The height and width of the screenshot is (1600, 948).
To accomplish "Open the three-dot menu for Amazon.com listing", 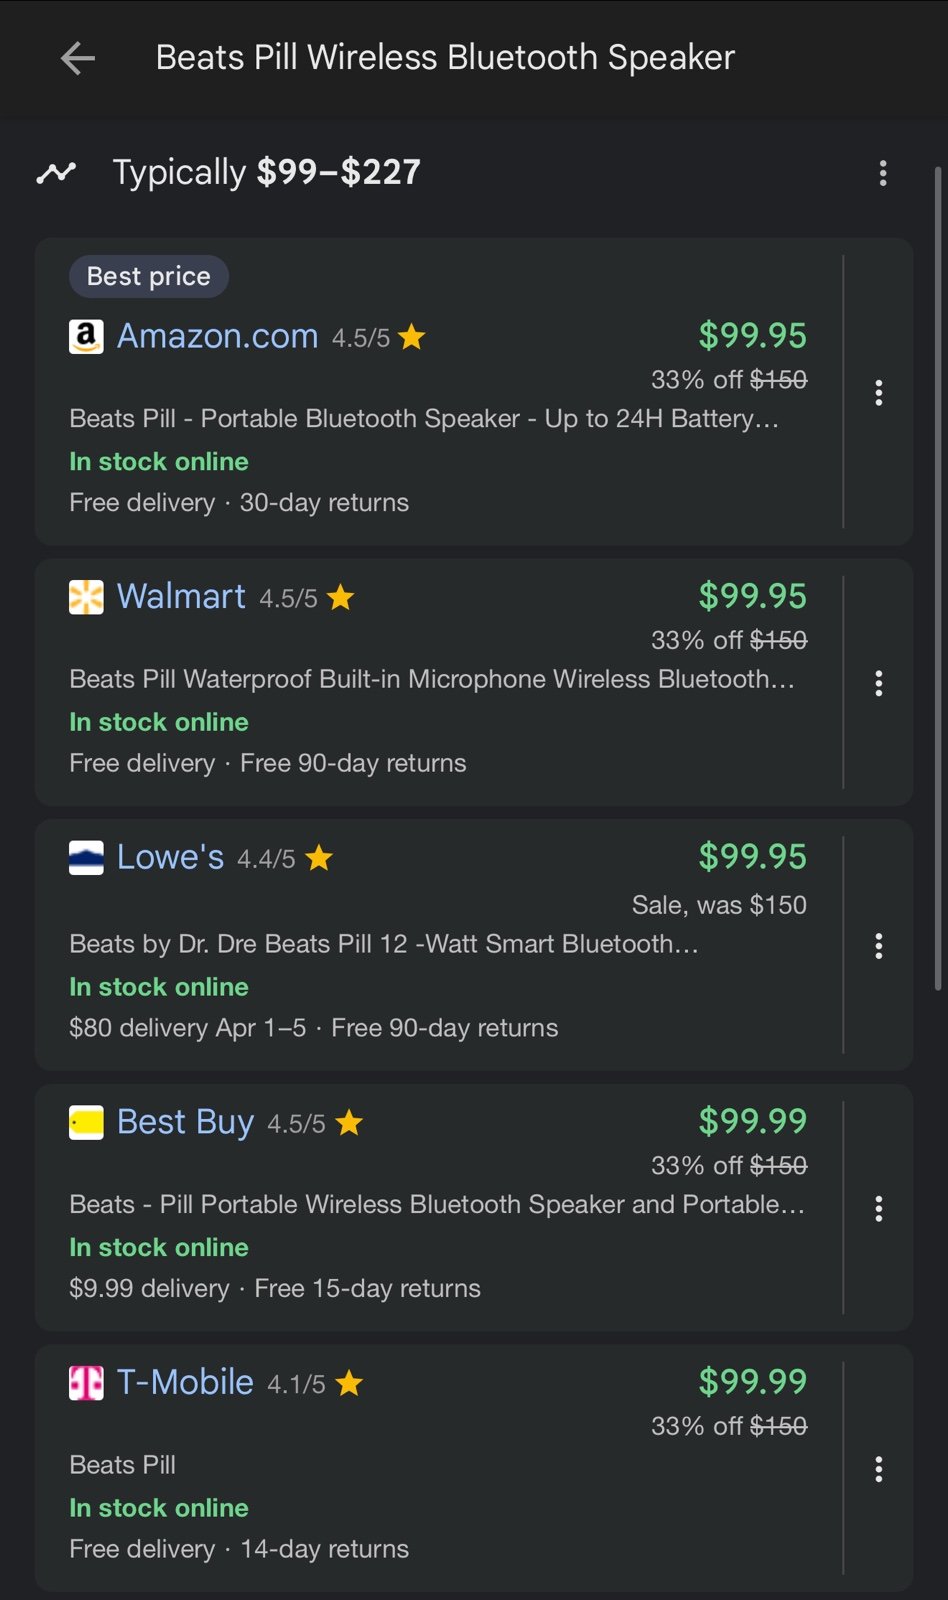I will tap(879, 392).
